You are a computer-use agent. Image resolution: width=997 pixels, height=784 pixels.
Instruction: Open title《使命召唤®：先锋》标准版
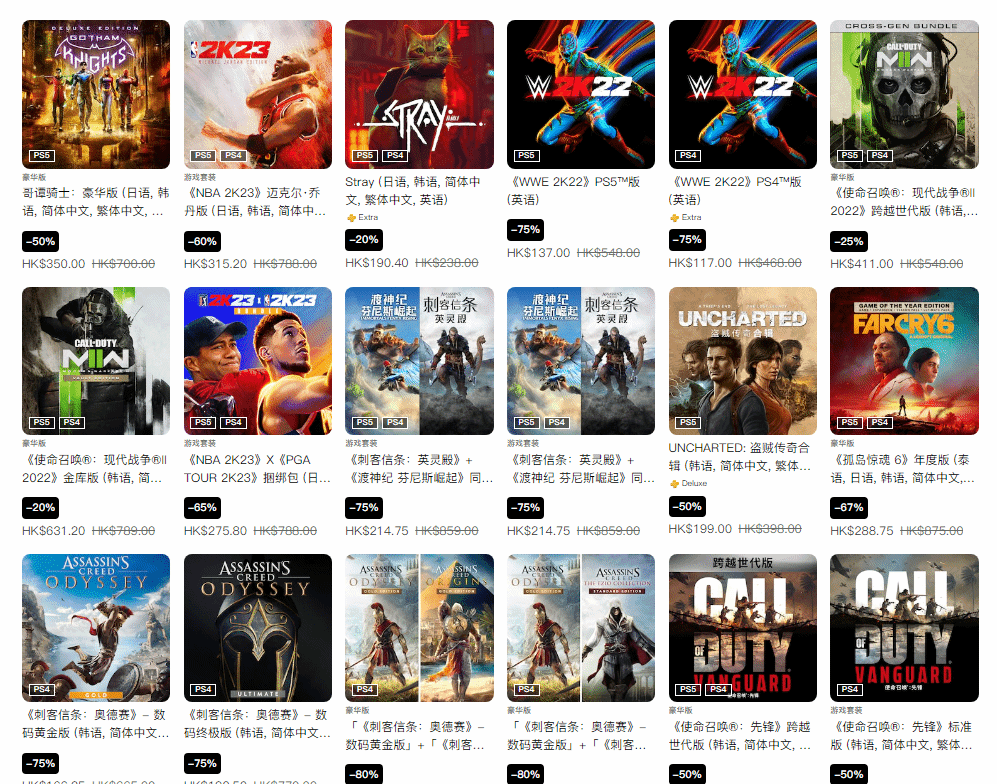pos(903,736)
